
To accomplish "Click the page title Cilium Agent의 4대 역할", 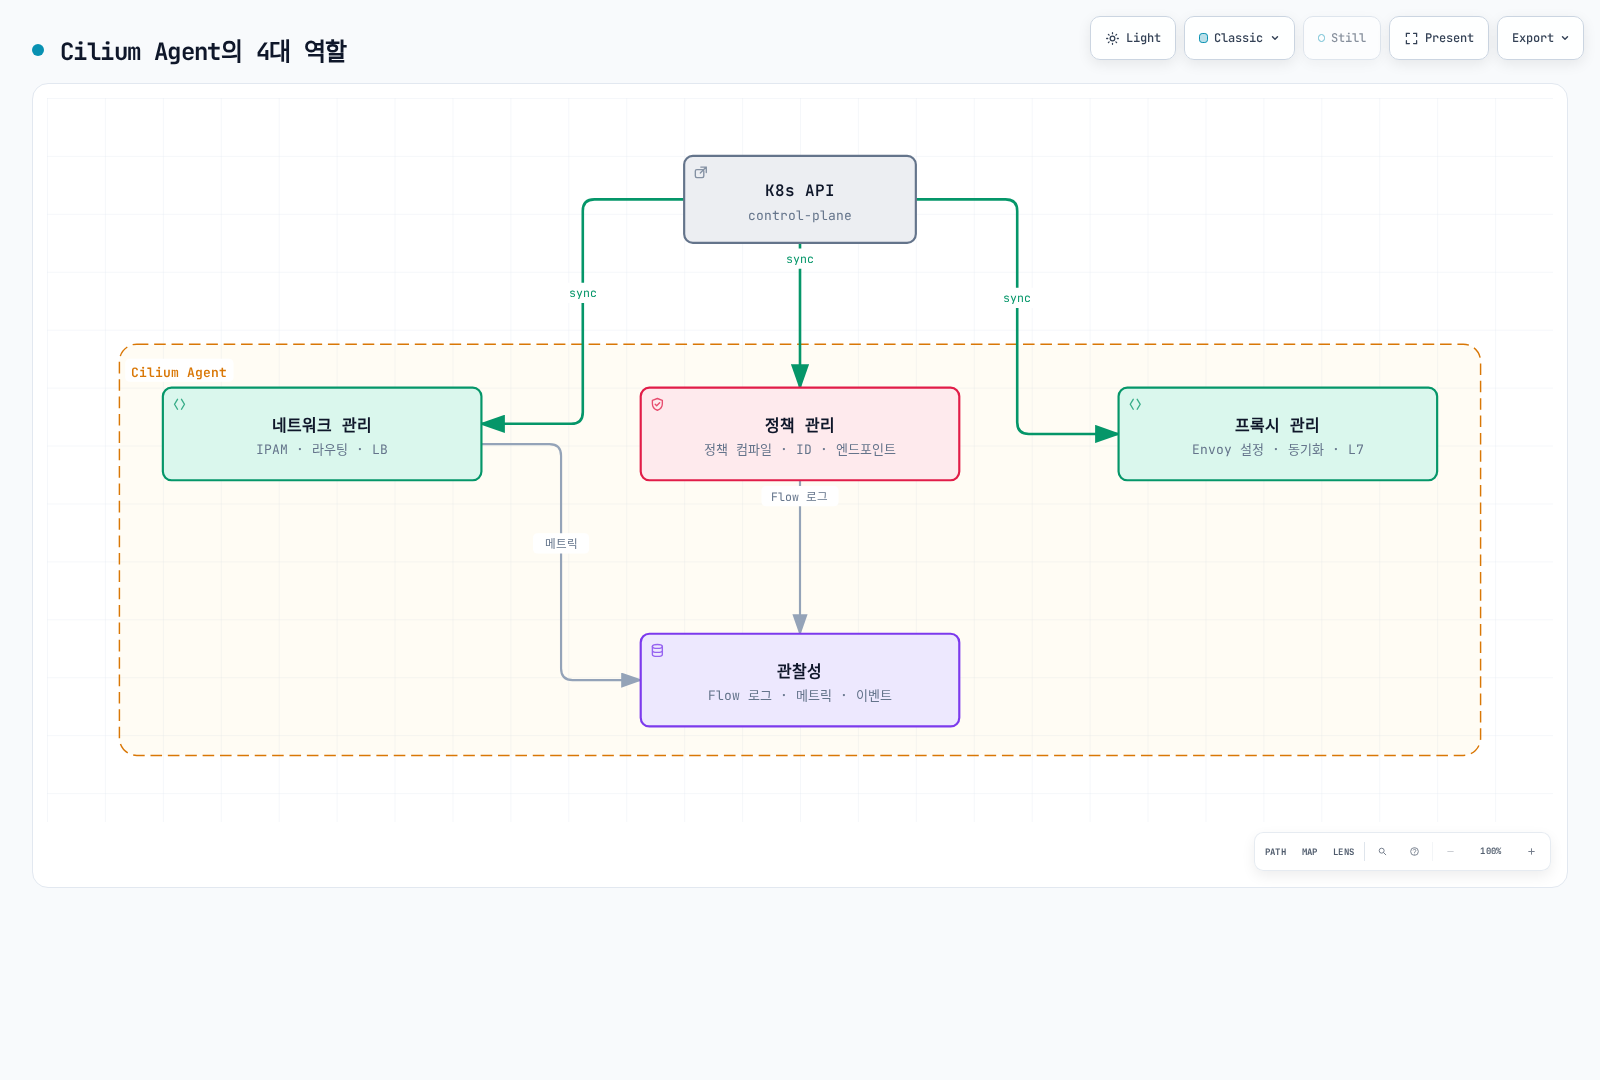I will tap(203, 51).
